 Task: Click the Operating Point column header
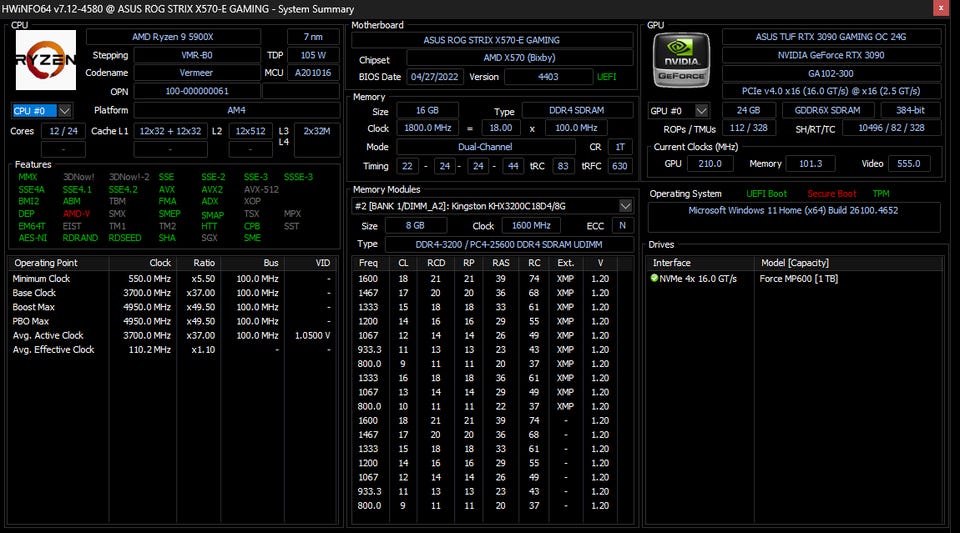click(46, 262)
